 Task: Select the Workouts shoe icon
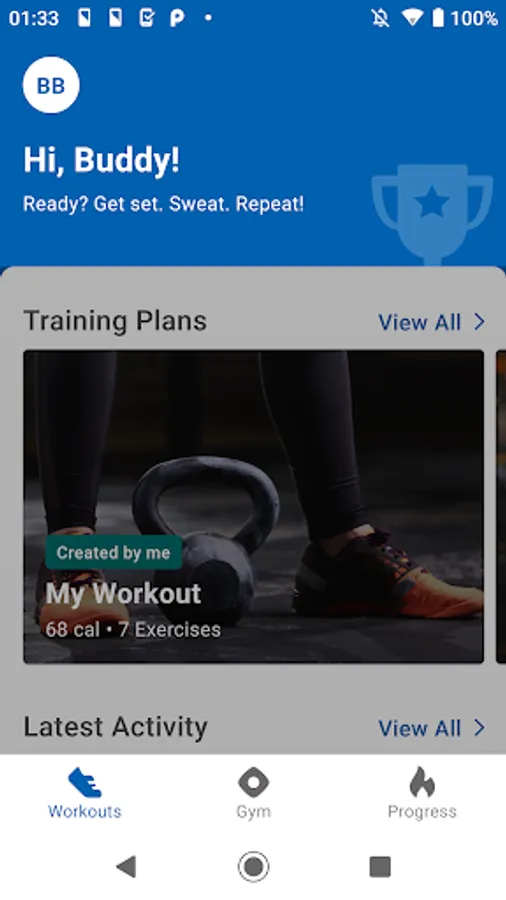pyautogui.click(x=84, y=783)
